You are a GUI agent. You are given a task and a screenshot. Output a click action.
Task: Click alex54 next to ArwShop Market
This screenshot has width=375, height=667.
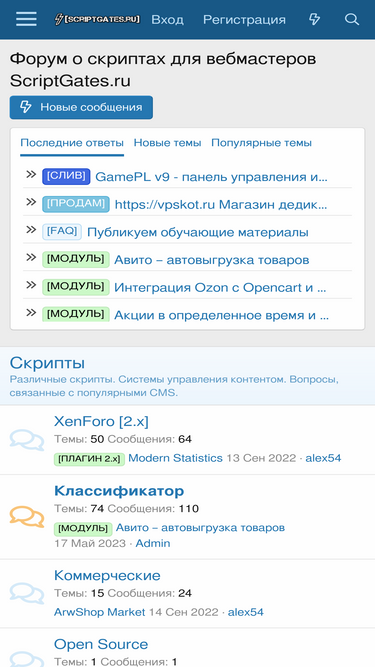pos(245,612)
